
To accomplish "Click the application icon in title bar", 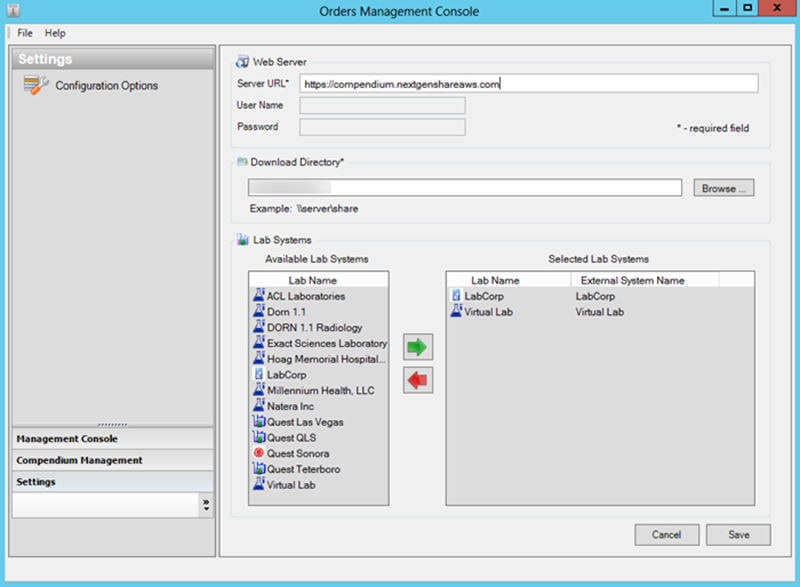I will pos(13,10).
